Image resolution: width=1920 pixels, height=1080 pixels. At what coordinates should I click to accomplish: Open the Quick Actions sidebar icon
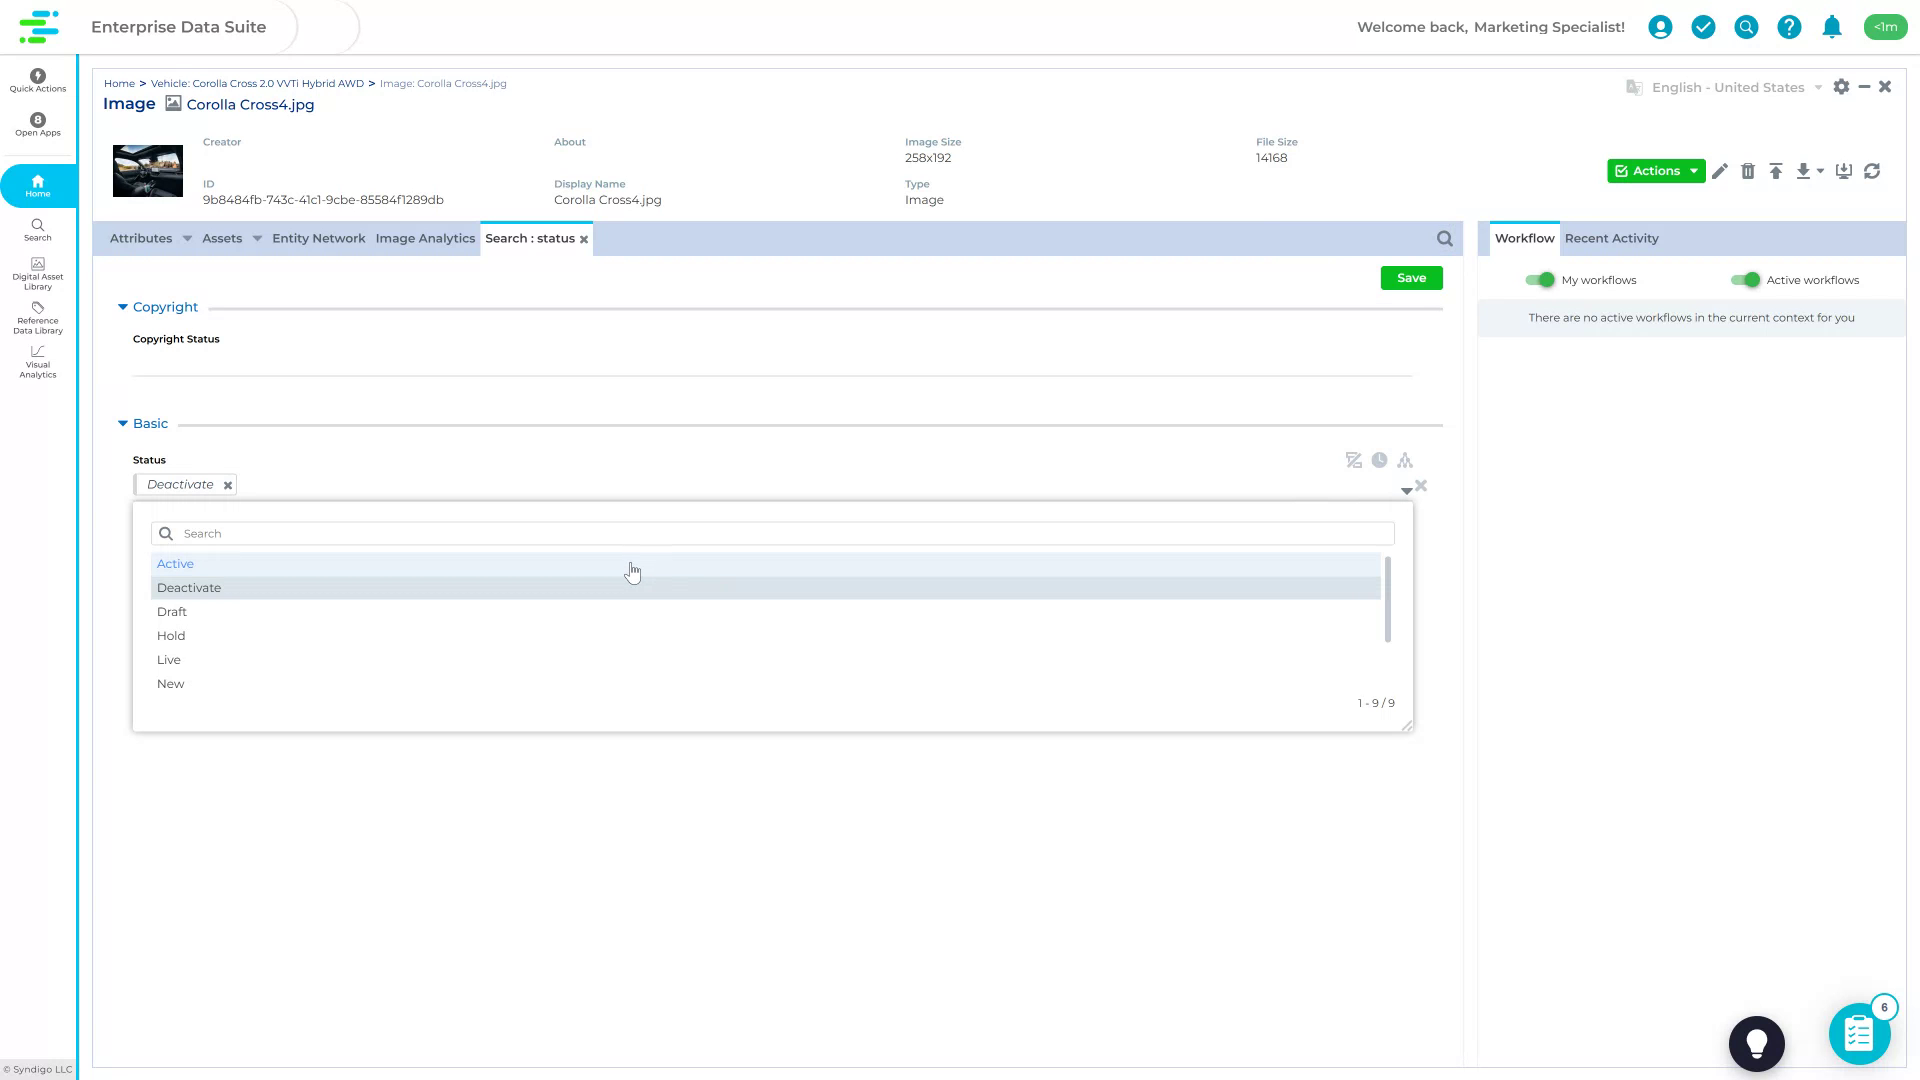pyautogui.click(x=37, y=80)
